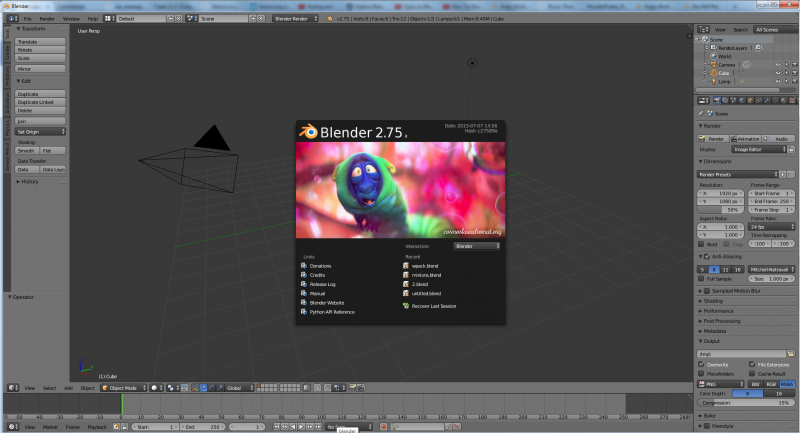Adjust the resolution 50% scale slider

[x=720, y=210]
